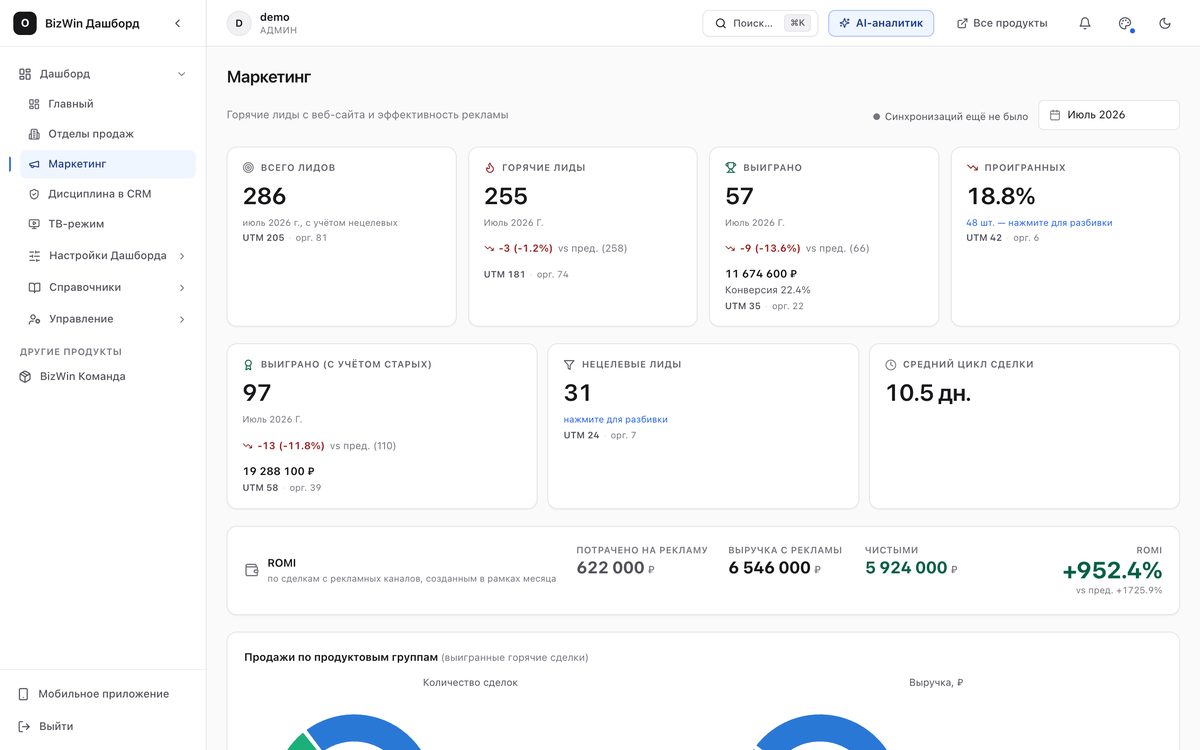Click the cube icon beside BizWin Команда
Viewport: 1200px width, 750px height.
[25, 377]
